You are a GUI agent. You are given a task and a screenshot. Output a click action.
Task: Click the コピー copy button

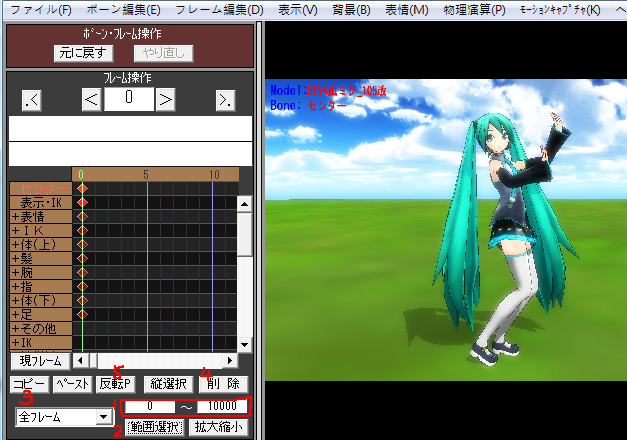pyautogui.click(x=29, y=384)
